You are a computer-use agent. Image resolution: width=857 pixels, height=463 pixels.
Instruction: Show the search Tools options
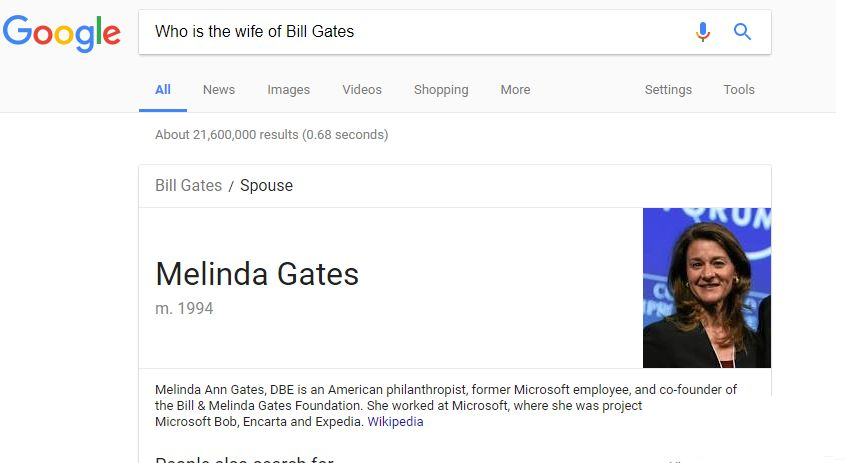pyautogui.click(x=739, y=90)
